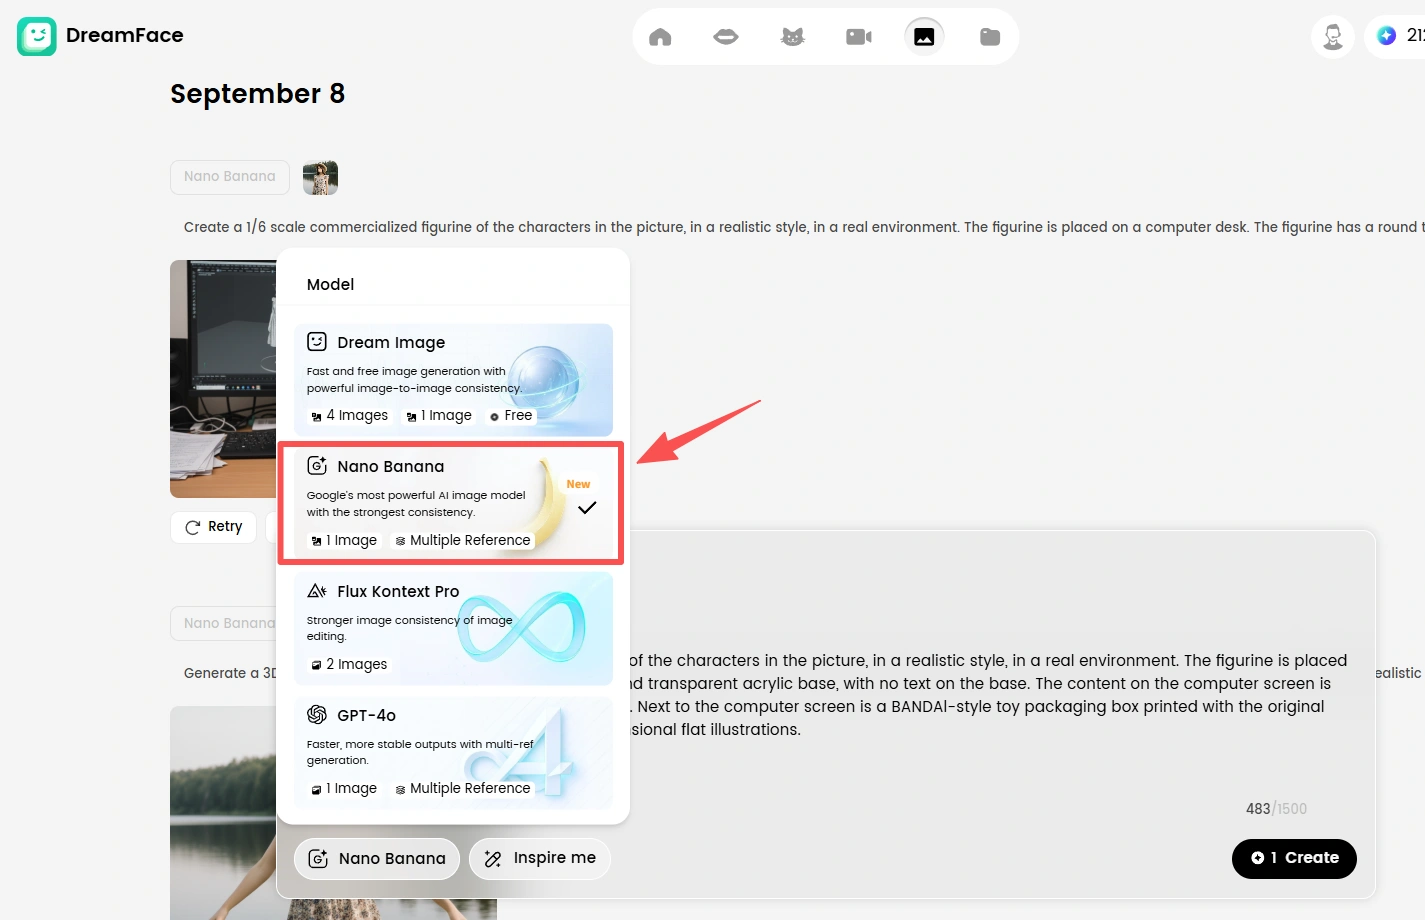Open the user profile avatar icon

tap(1333, 37)
